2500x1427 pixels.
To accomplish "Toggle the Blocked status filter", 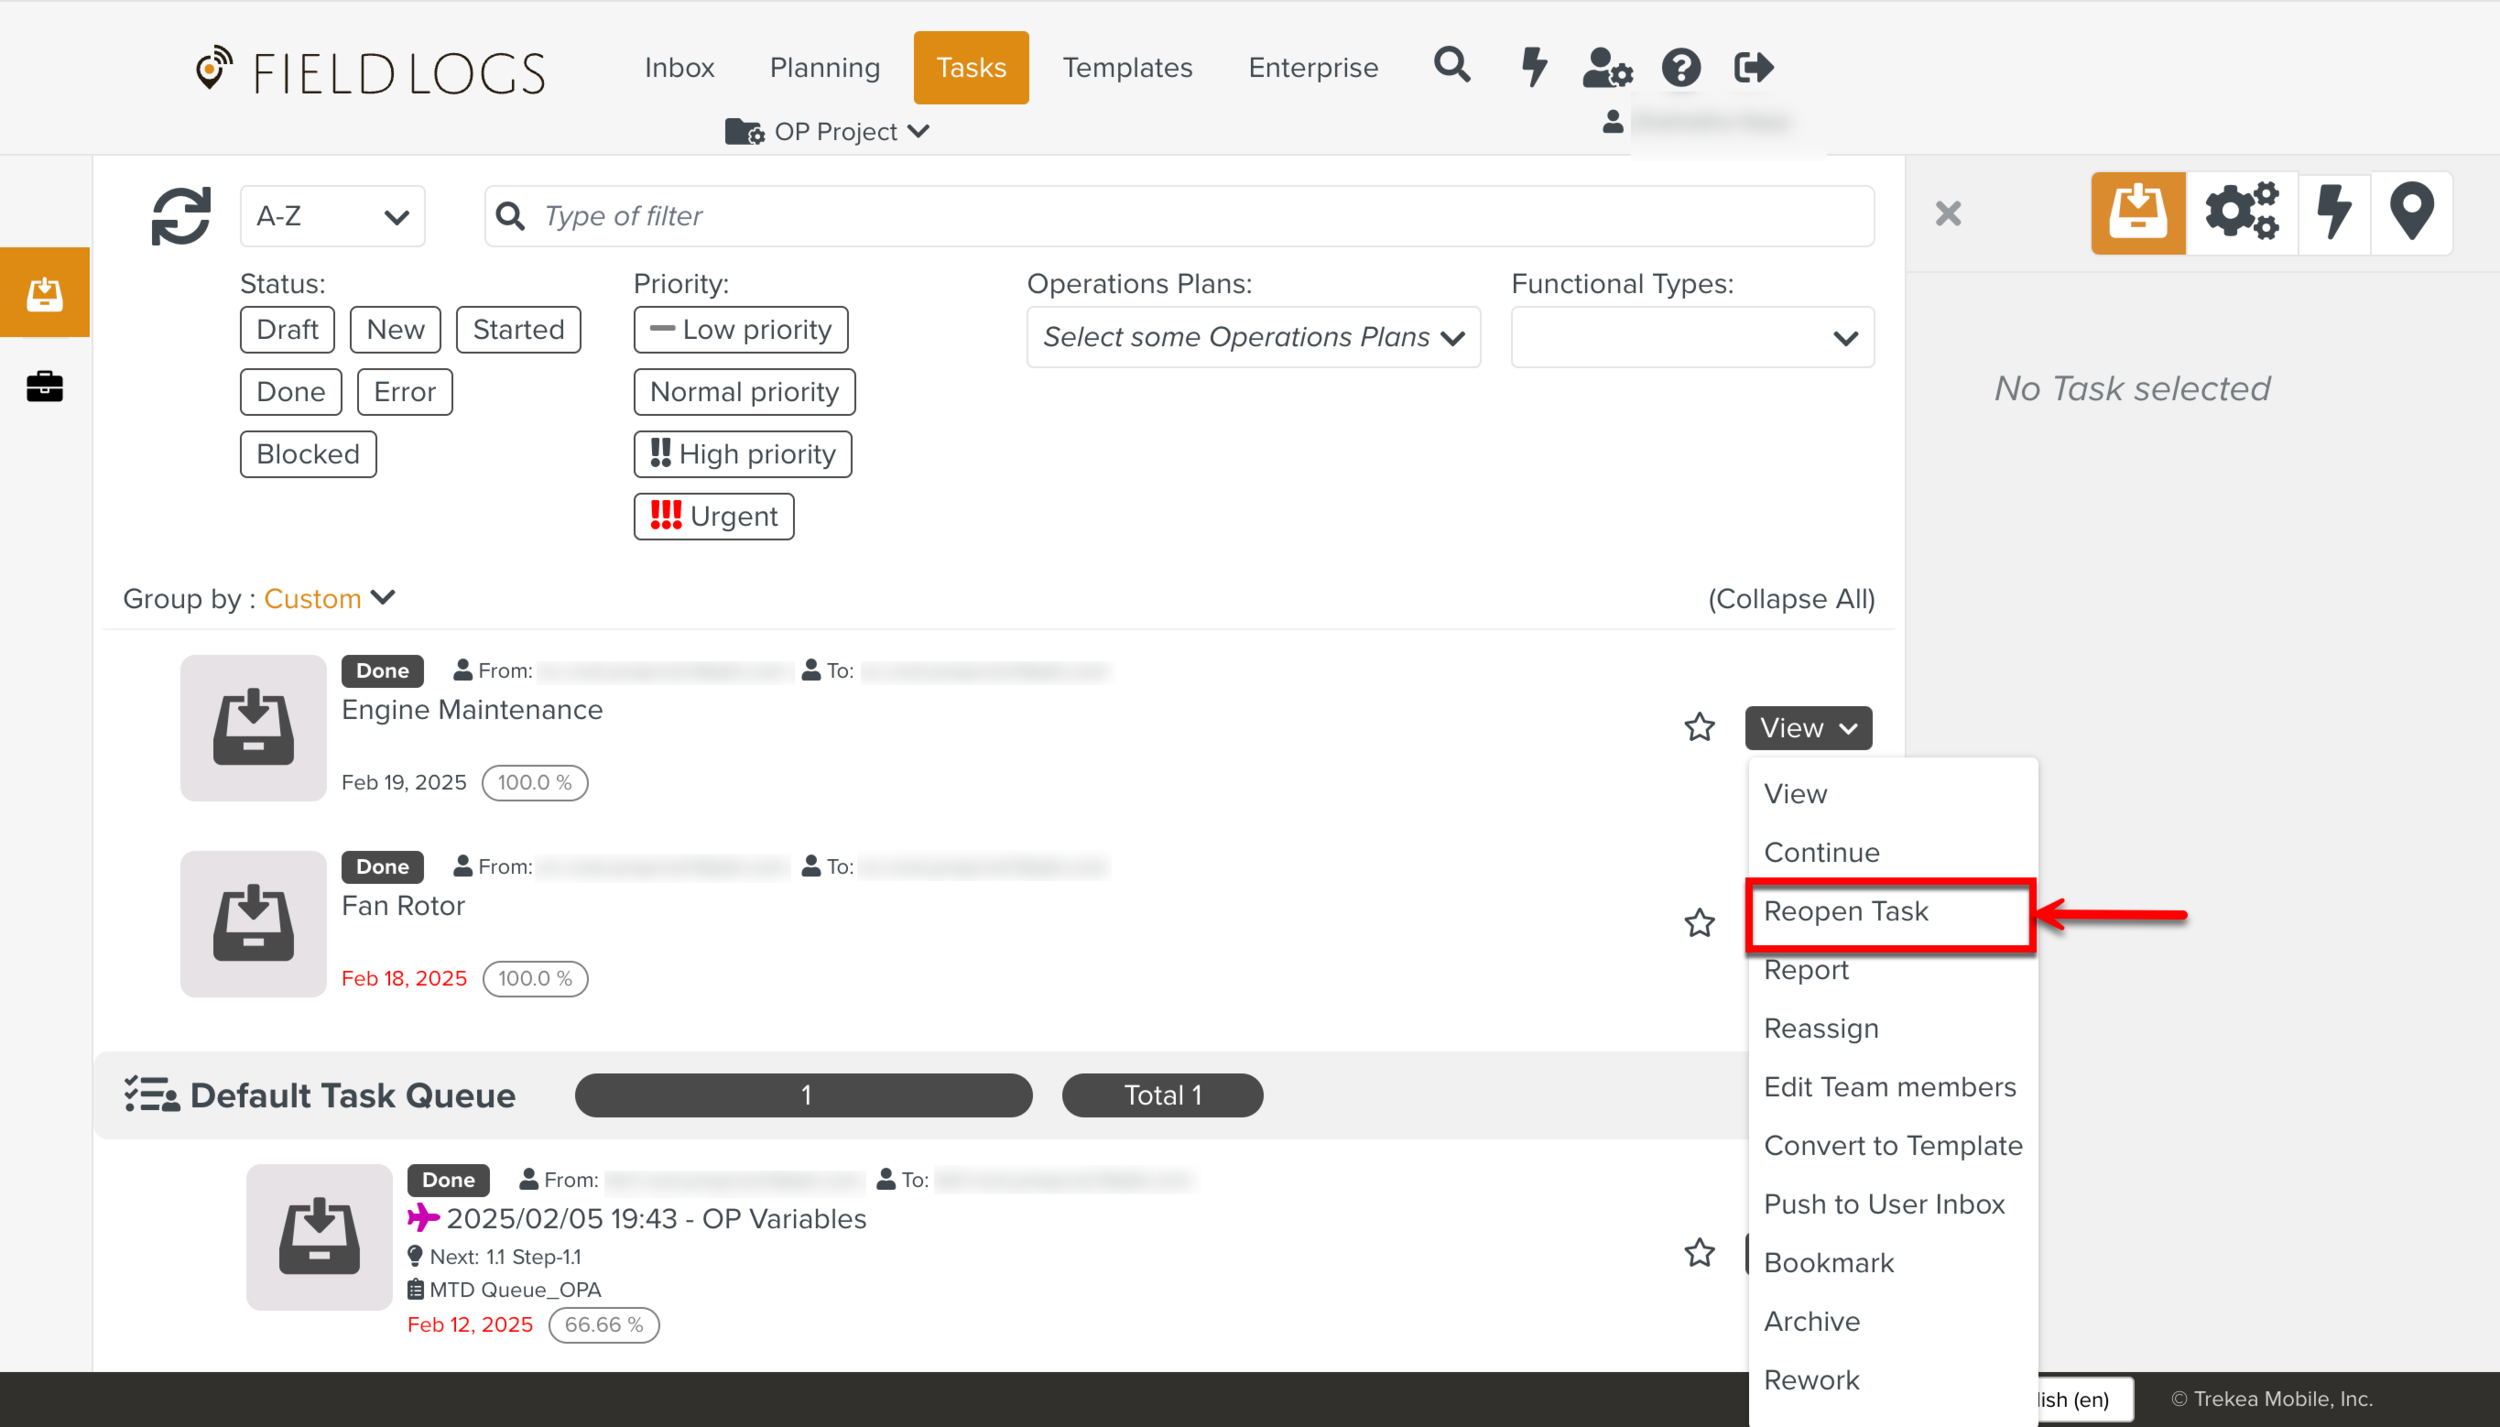I will click(x=307, y=454).
